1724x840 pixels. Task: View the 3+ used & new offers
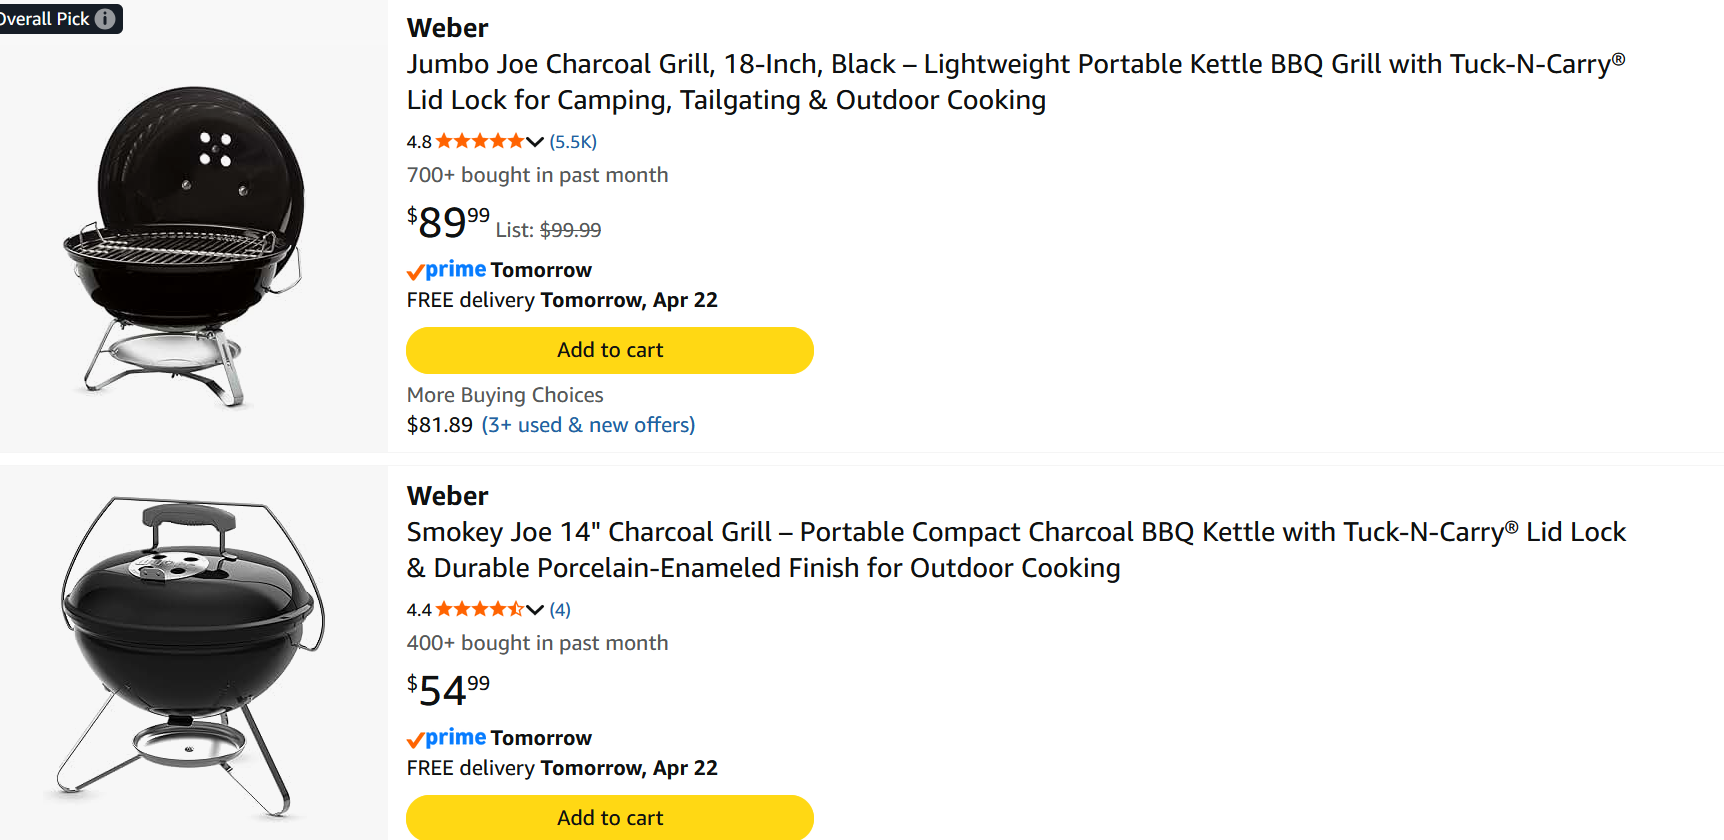tap(588, 425)
